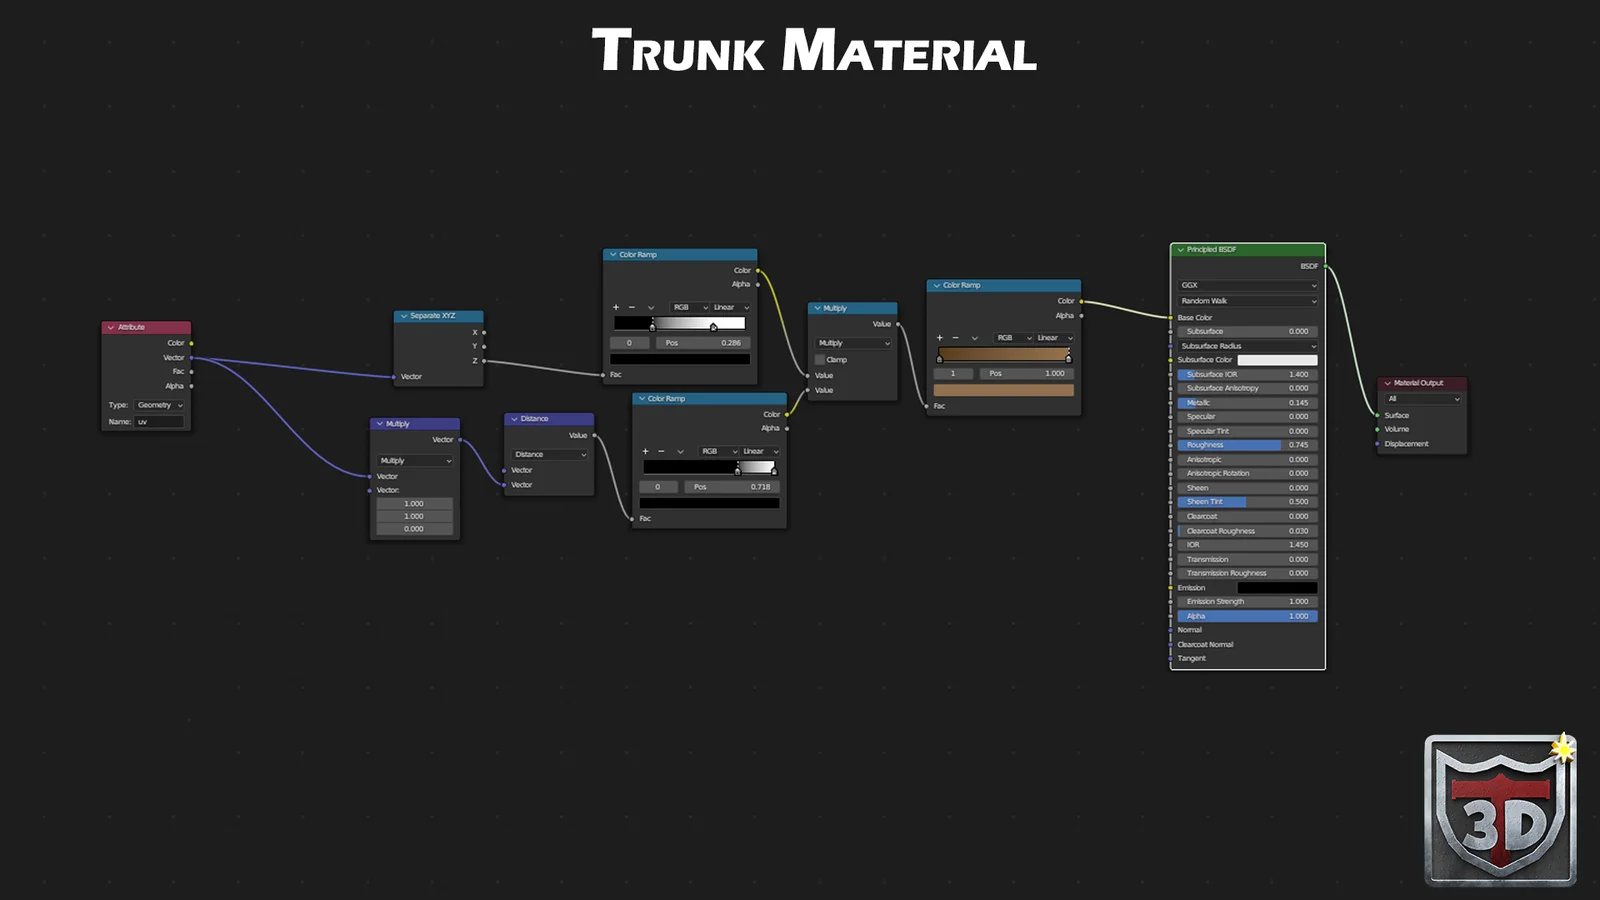Collapse the Principled BSDF node header
1600x900 pixels.
[1179, 248]
